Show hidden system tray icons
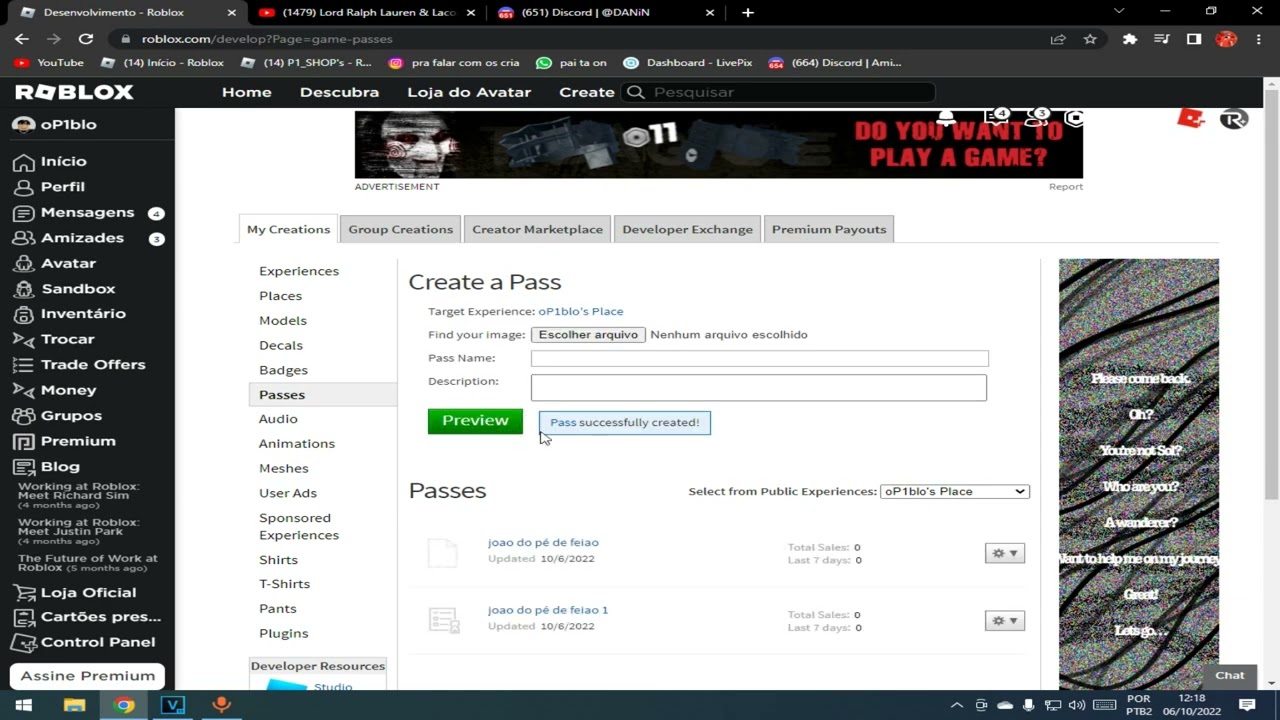 click(x=957, y=705)
